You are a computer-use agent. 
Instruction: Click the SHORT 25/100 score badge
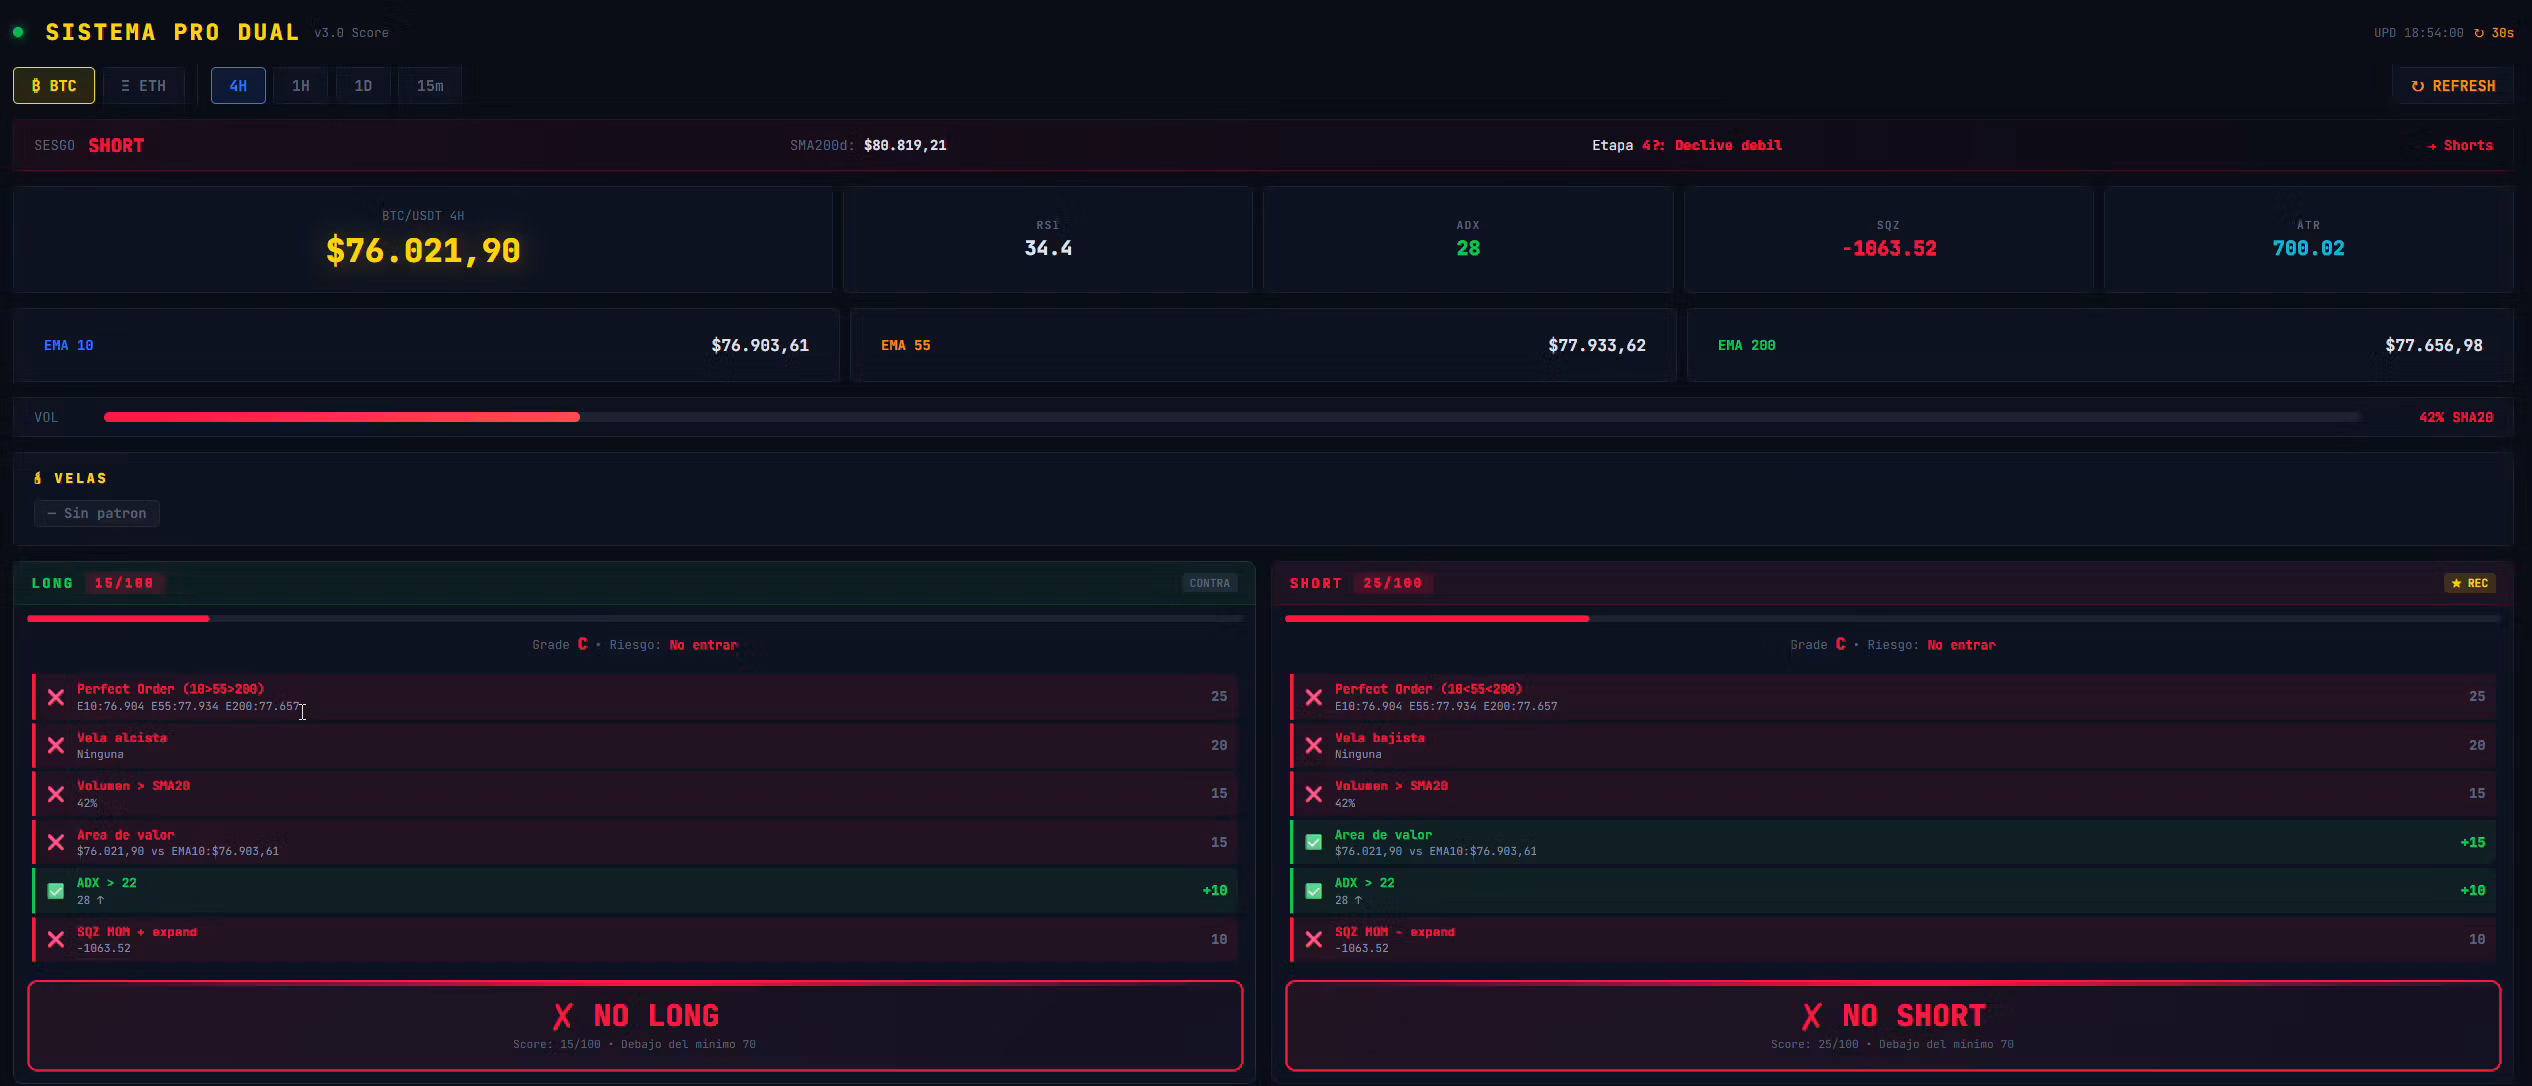click(x=1392, y=583)
